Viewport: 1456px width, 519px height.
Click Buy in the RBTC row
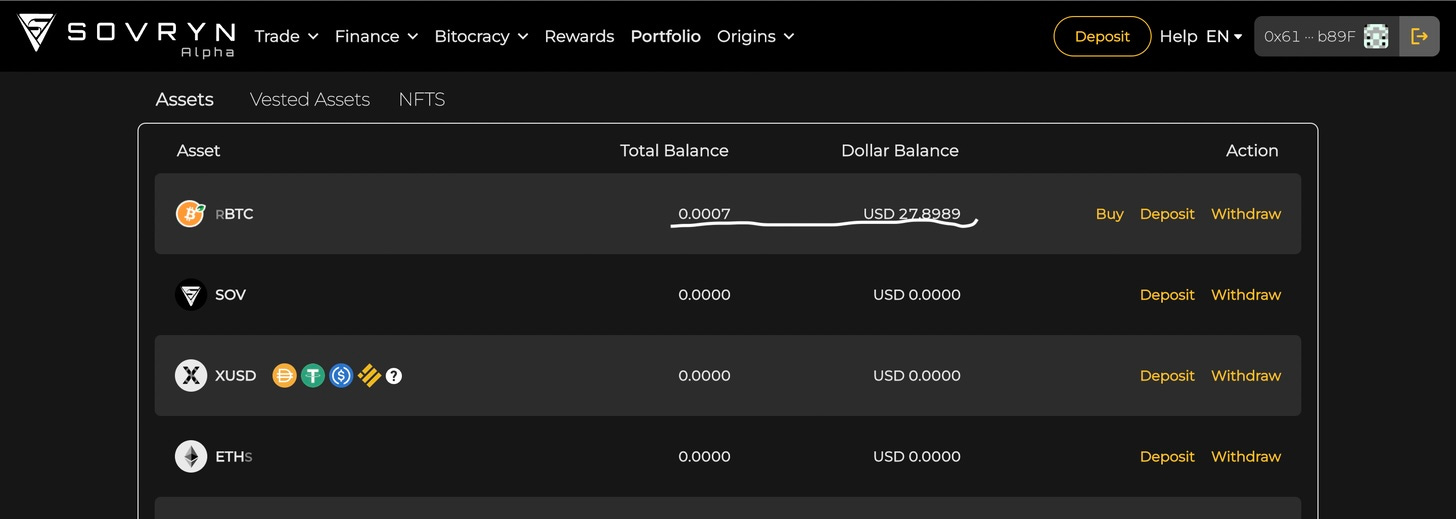coord(1110,214)
